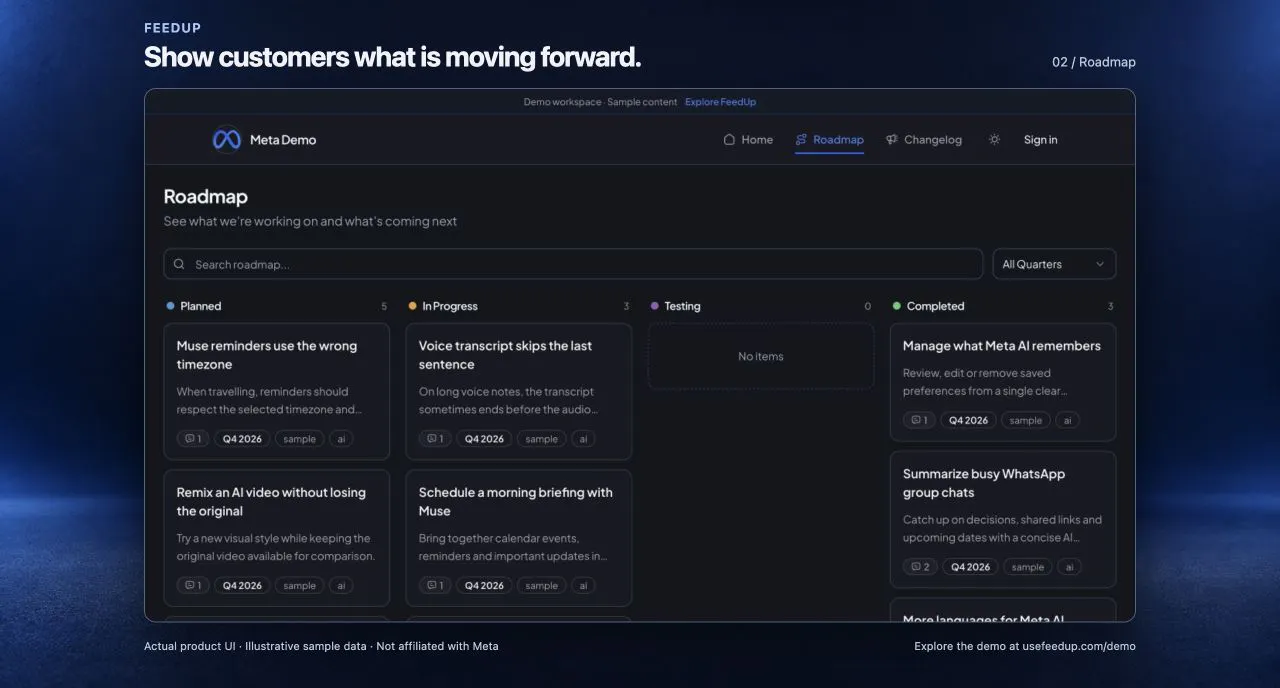Click the Sign in button

pyautogui.click(x=1040, y=140)
